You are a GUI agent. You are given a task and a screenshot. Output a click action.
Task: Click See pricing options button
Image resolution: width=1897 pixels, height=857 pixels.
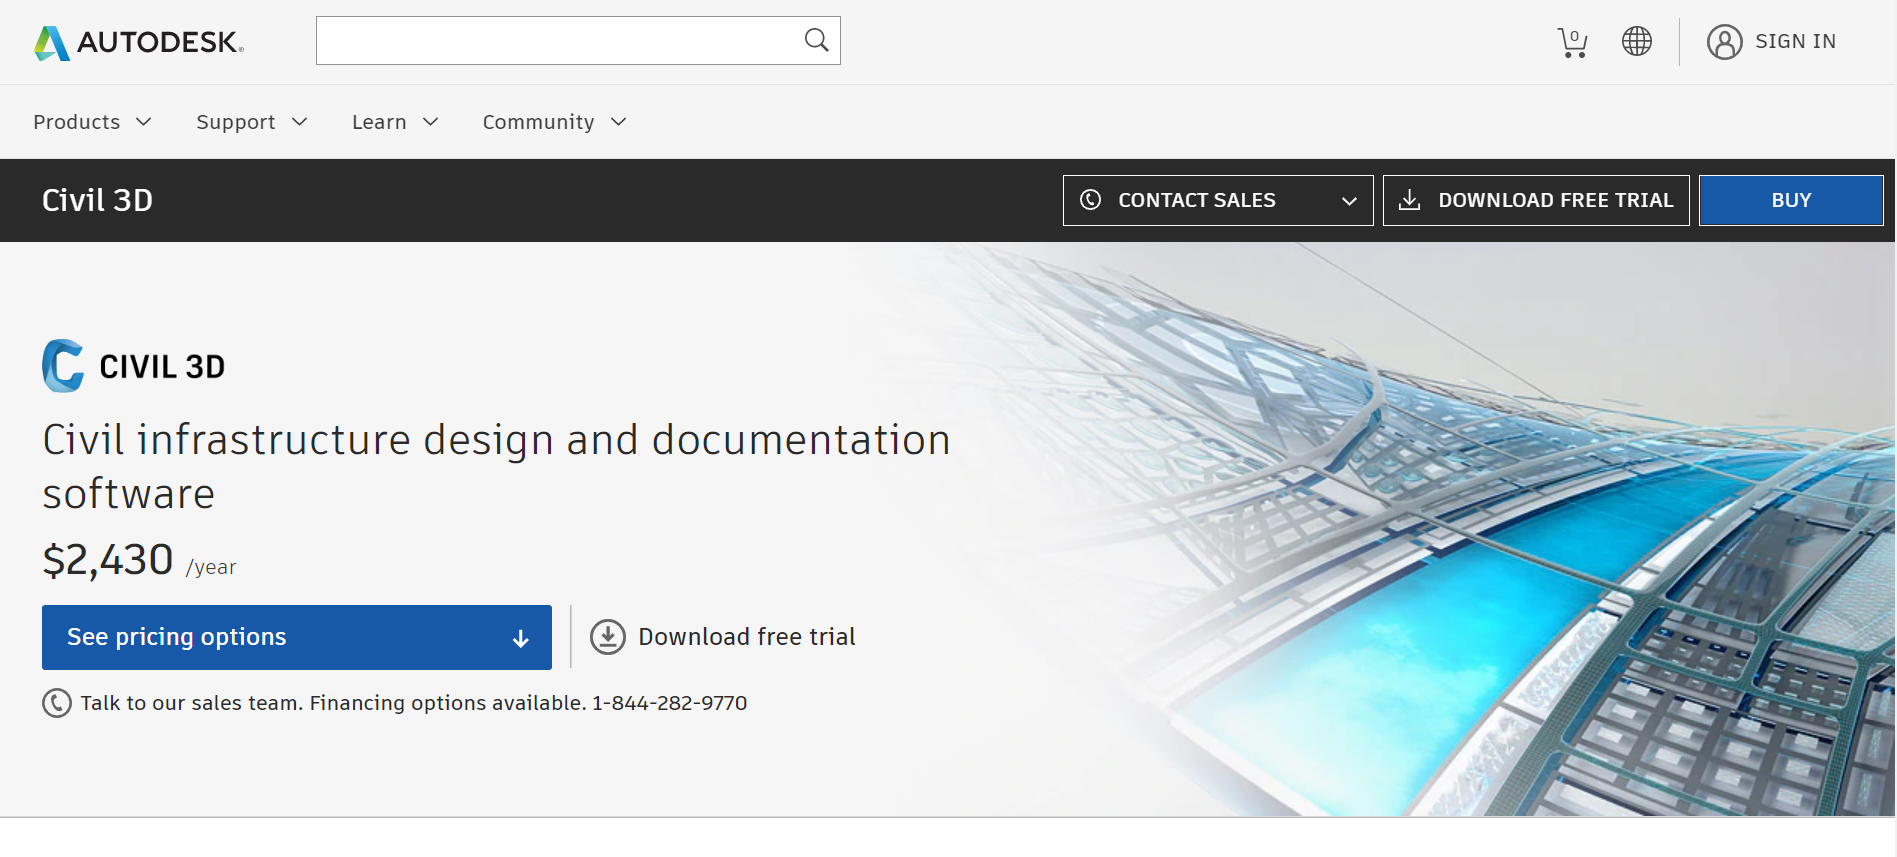click(297, 637)
